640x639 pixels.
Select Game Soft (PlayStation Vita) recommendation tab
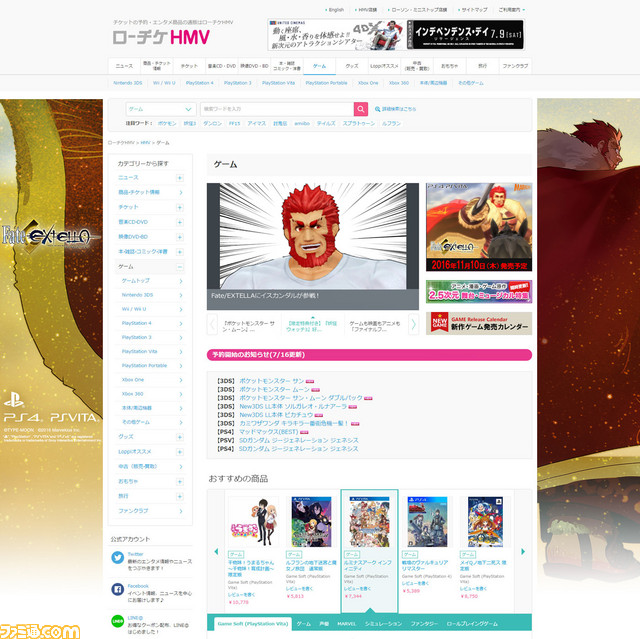pos(253,623)
